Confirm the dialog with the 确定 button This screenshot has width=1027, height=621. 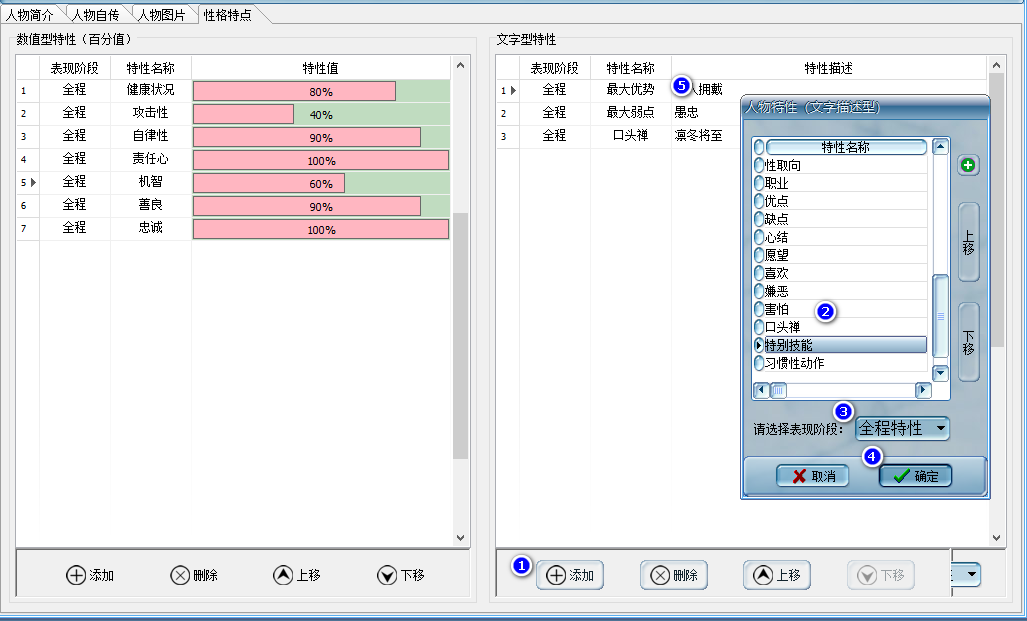tap(915, 476)
